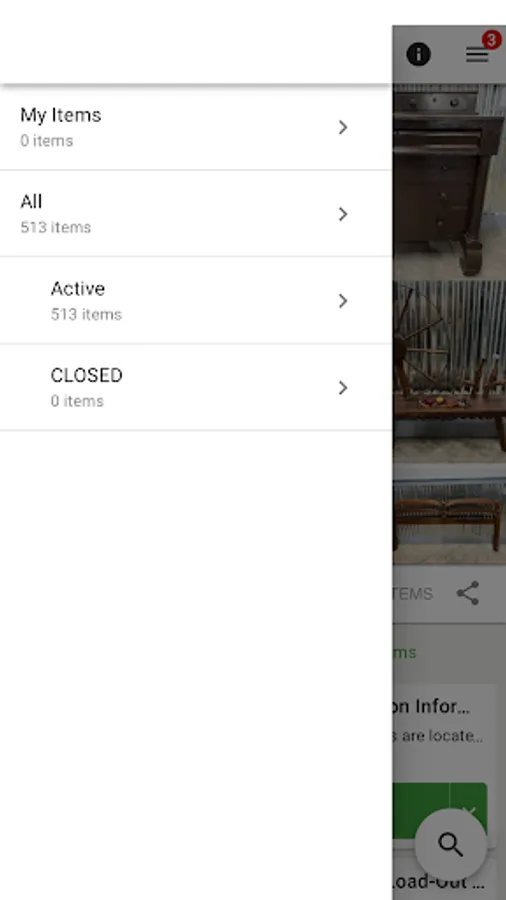The height and width of the screenshot is (900, 506).
Task: Choose the CLOSED items filter
Action: [x=196, y=387]
